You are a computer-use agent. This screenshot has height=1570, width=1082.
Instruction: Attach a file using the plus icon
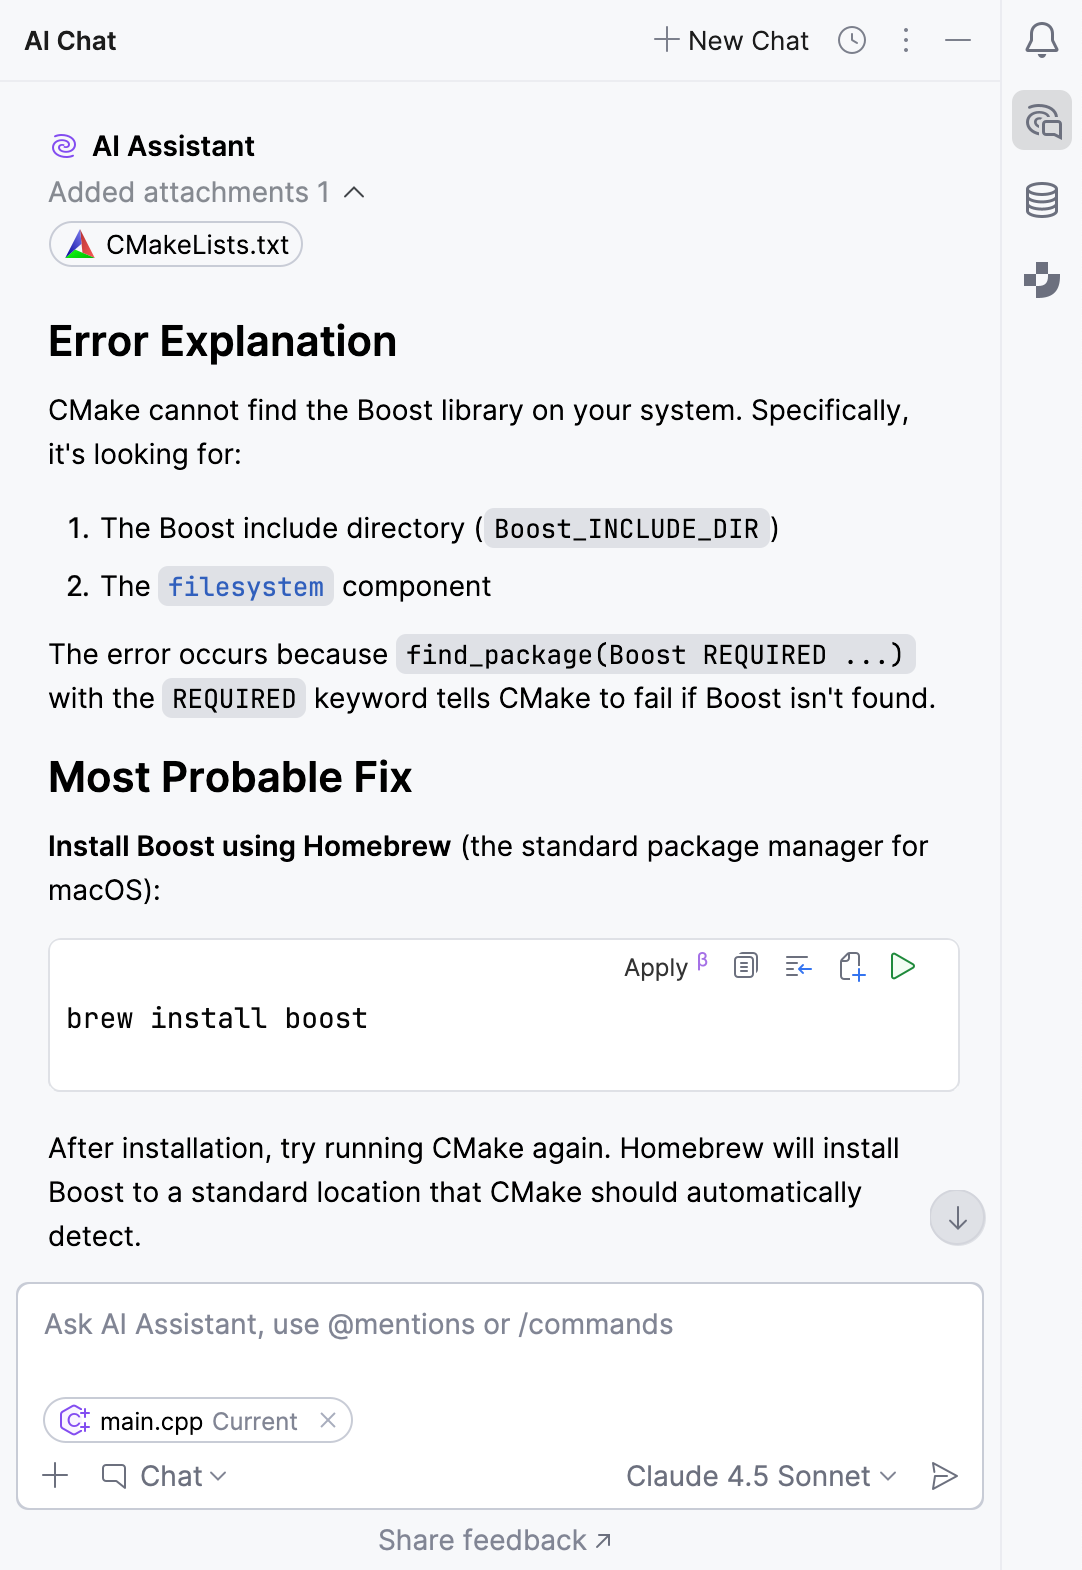pyautogui.click(x=55, y=1475)
